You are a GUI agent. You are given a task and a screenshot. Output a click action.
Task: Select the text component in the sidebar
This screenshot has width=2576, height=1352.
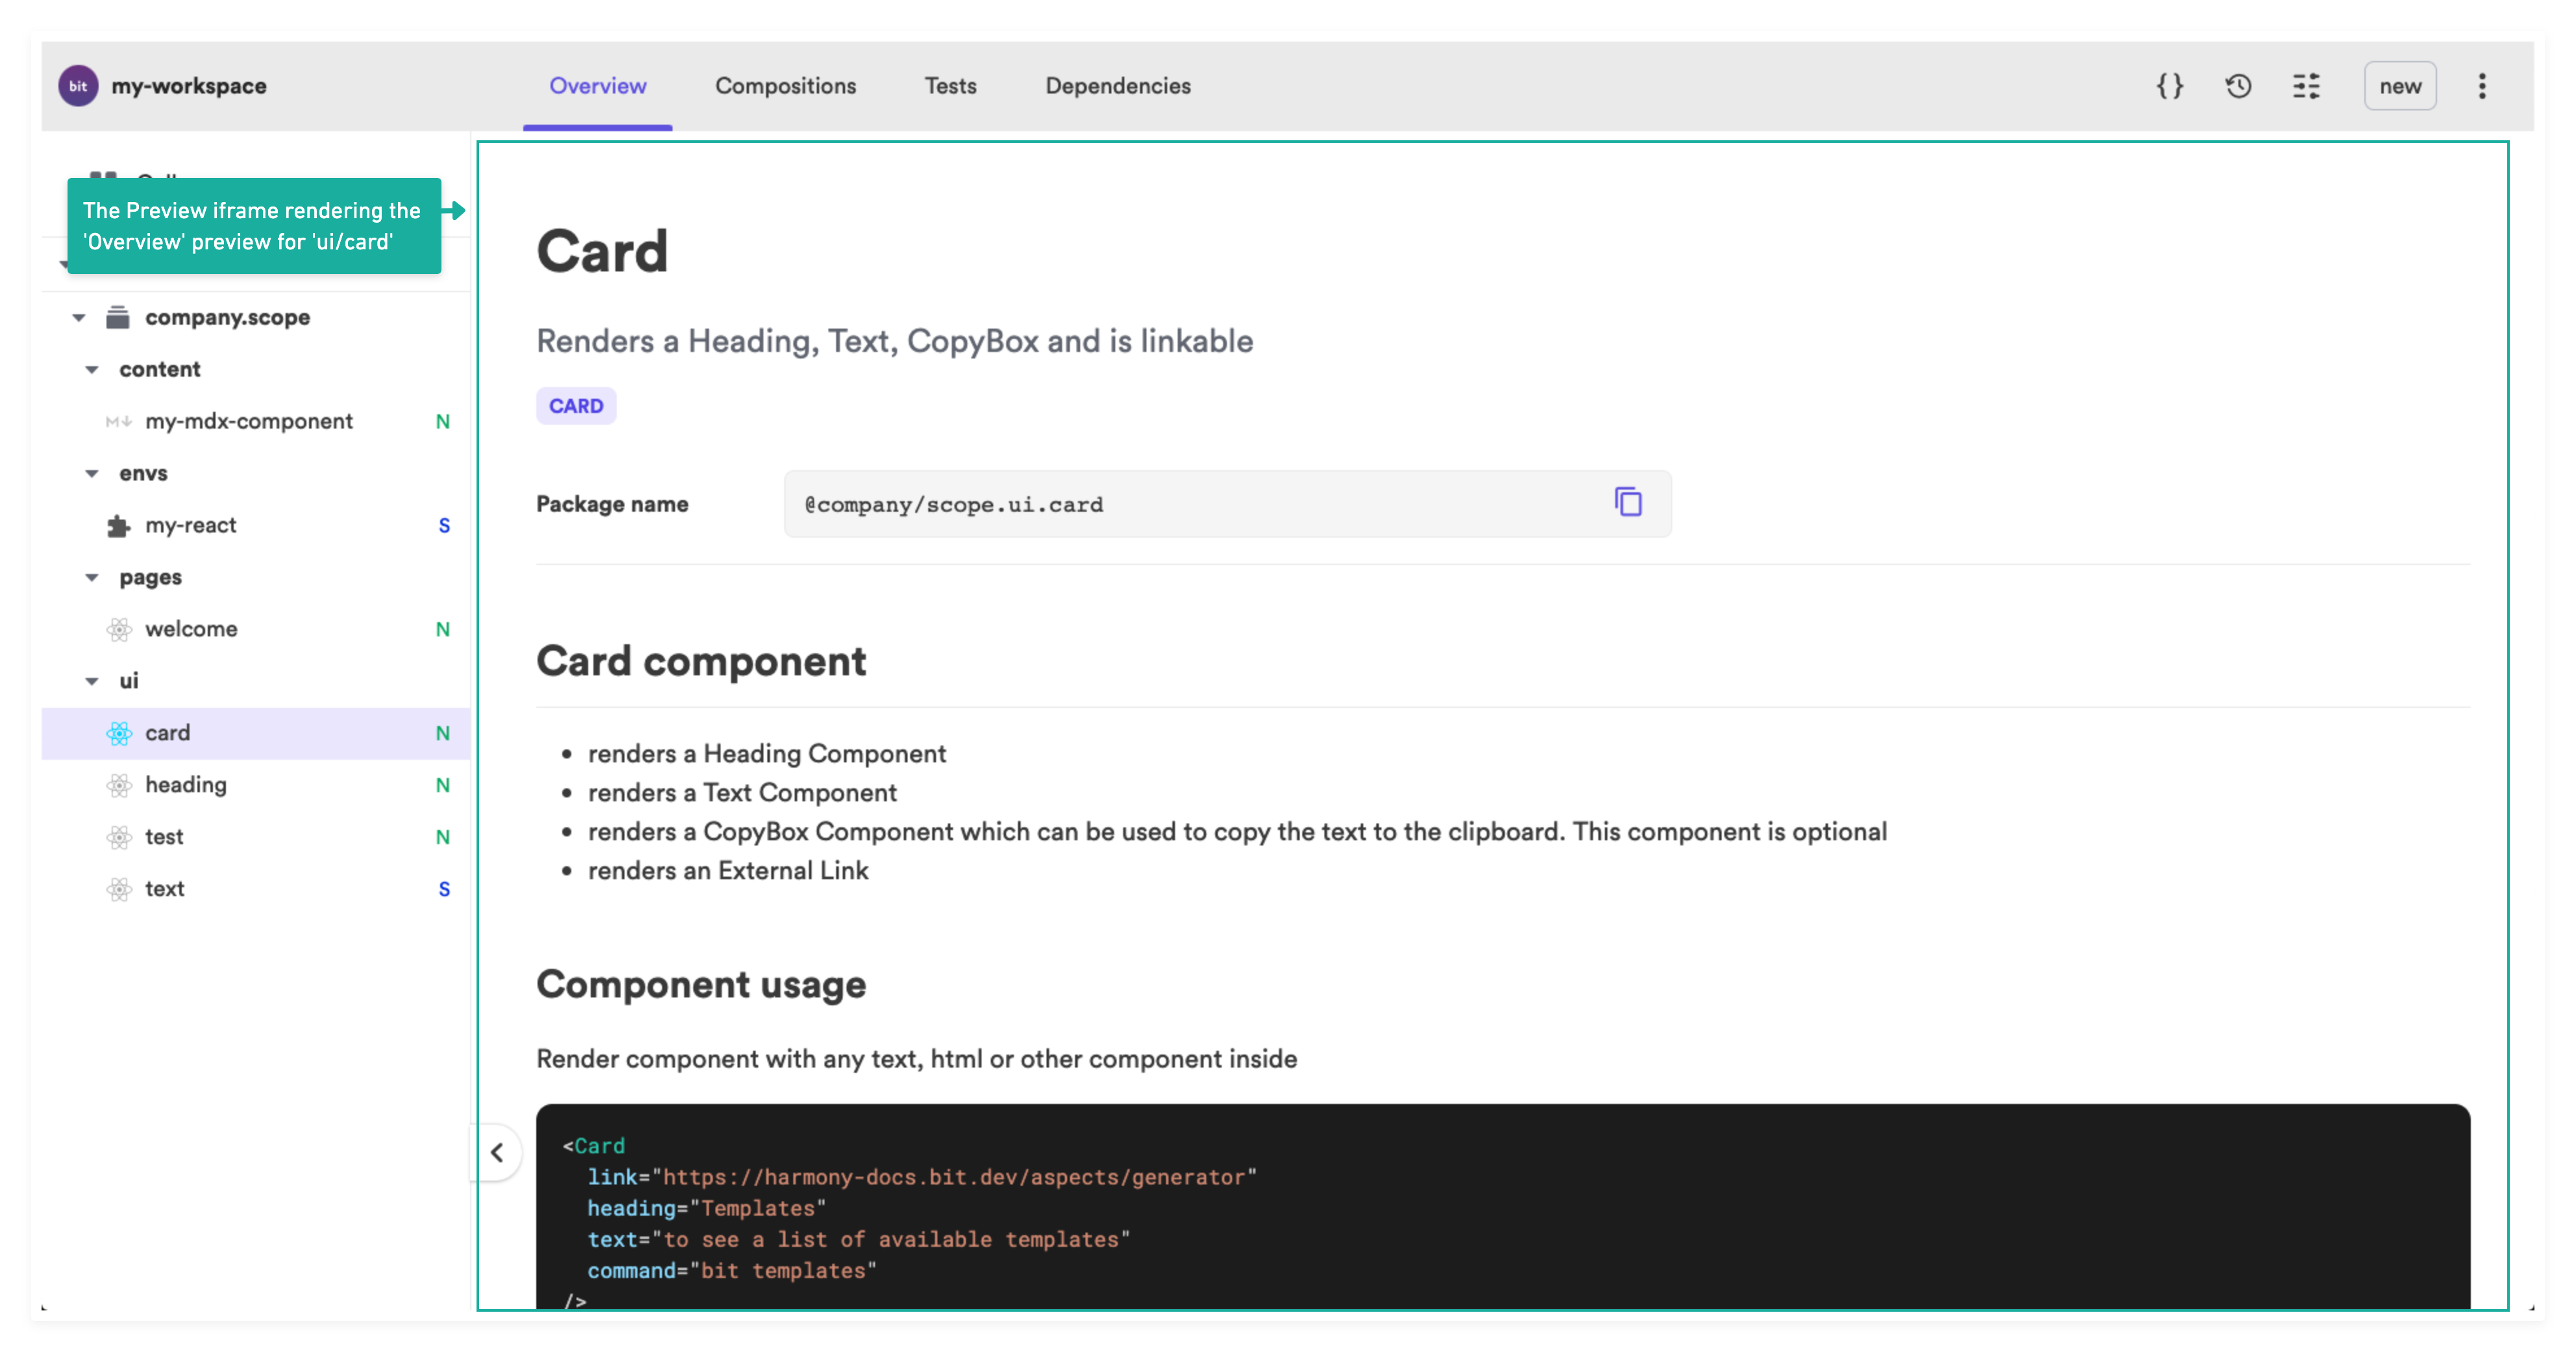pyautogui.click(x=164, y=888)
